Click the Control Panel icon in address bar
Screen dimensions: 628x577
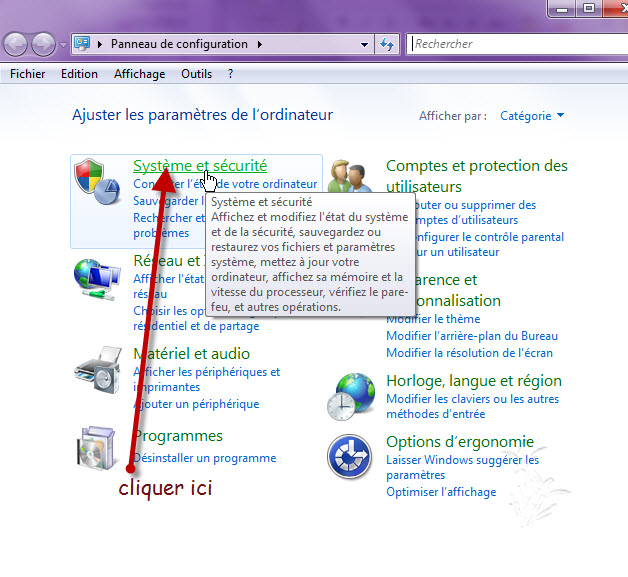pos(82,44)
